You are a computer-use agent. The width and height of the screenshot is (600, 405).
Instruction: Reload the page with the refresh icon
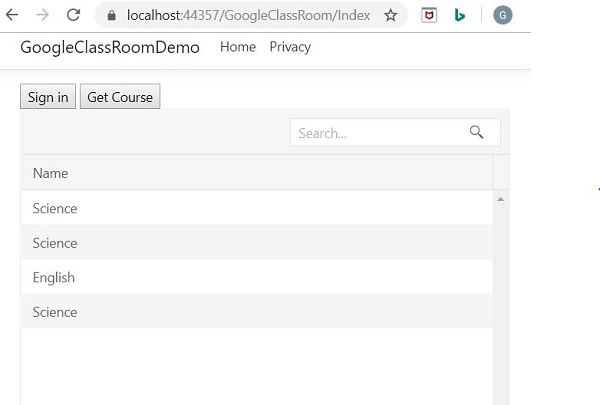pyautogui.click(x=73, y=15)
